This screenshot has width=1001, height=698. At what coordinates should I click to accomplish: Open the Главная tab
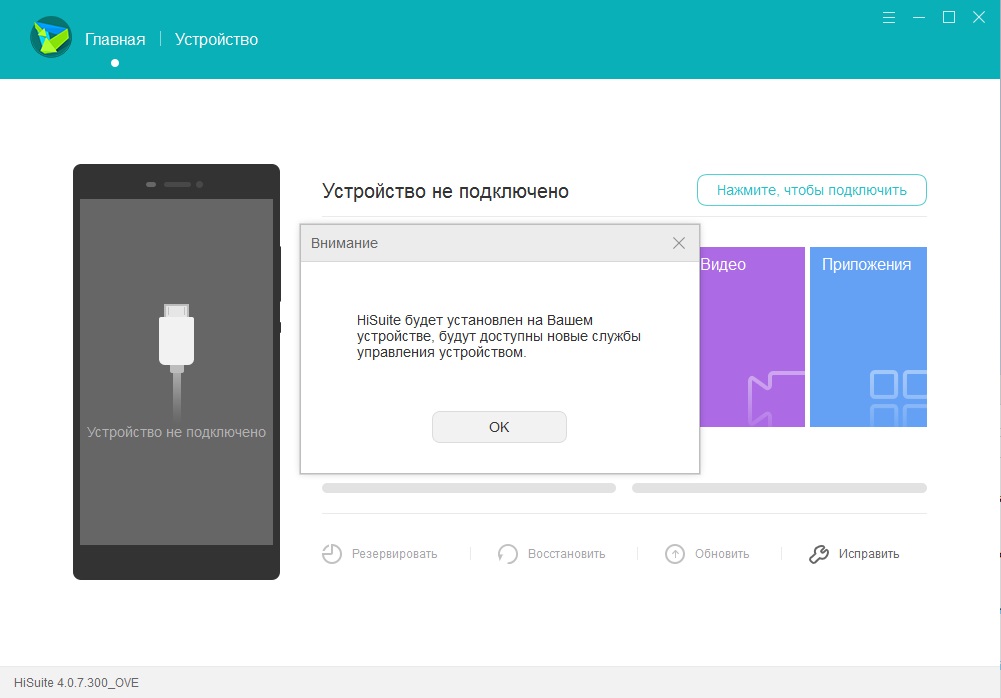coord(115,40)
